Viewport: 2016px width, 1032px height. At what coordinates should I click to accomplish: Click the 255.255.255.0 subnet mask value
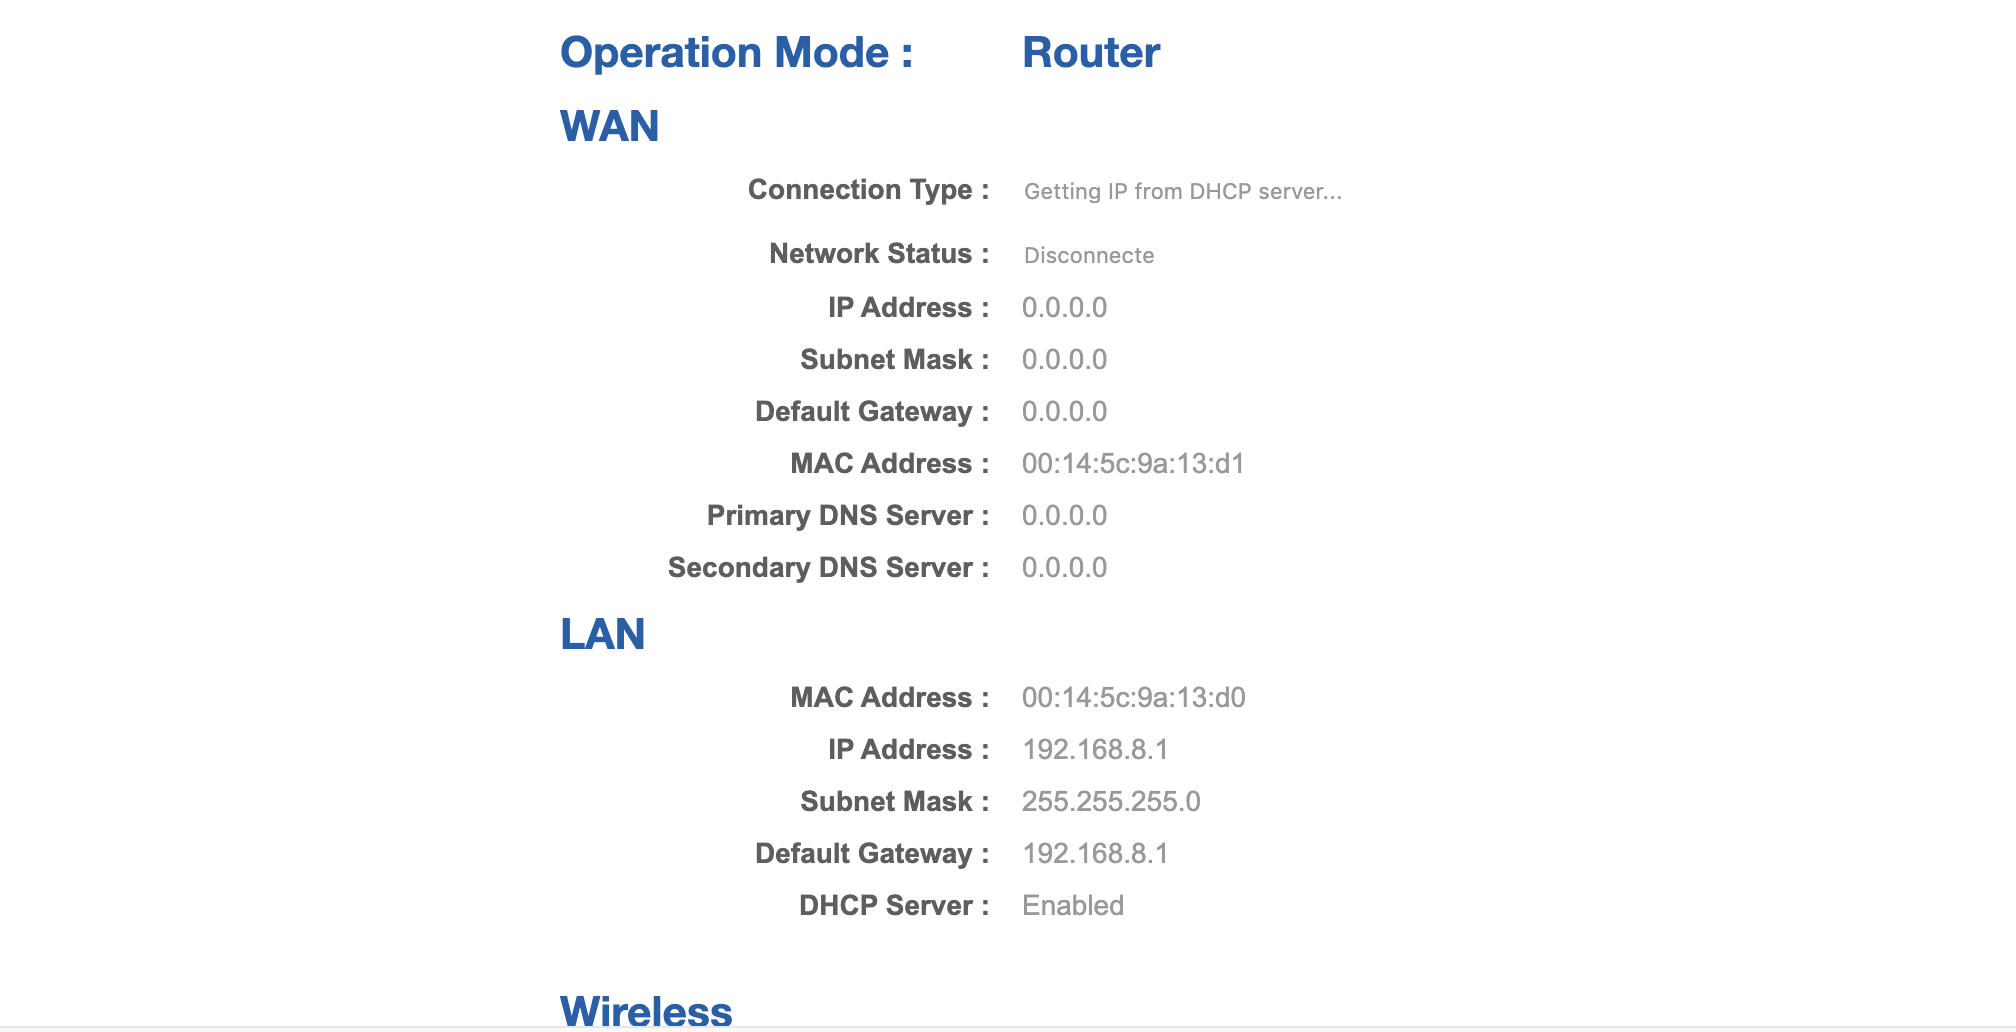point(1110,802)
